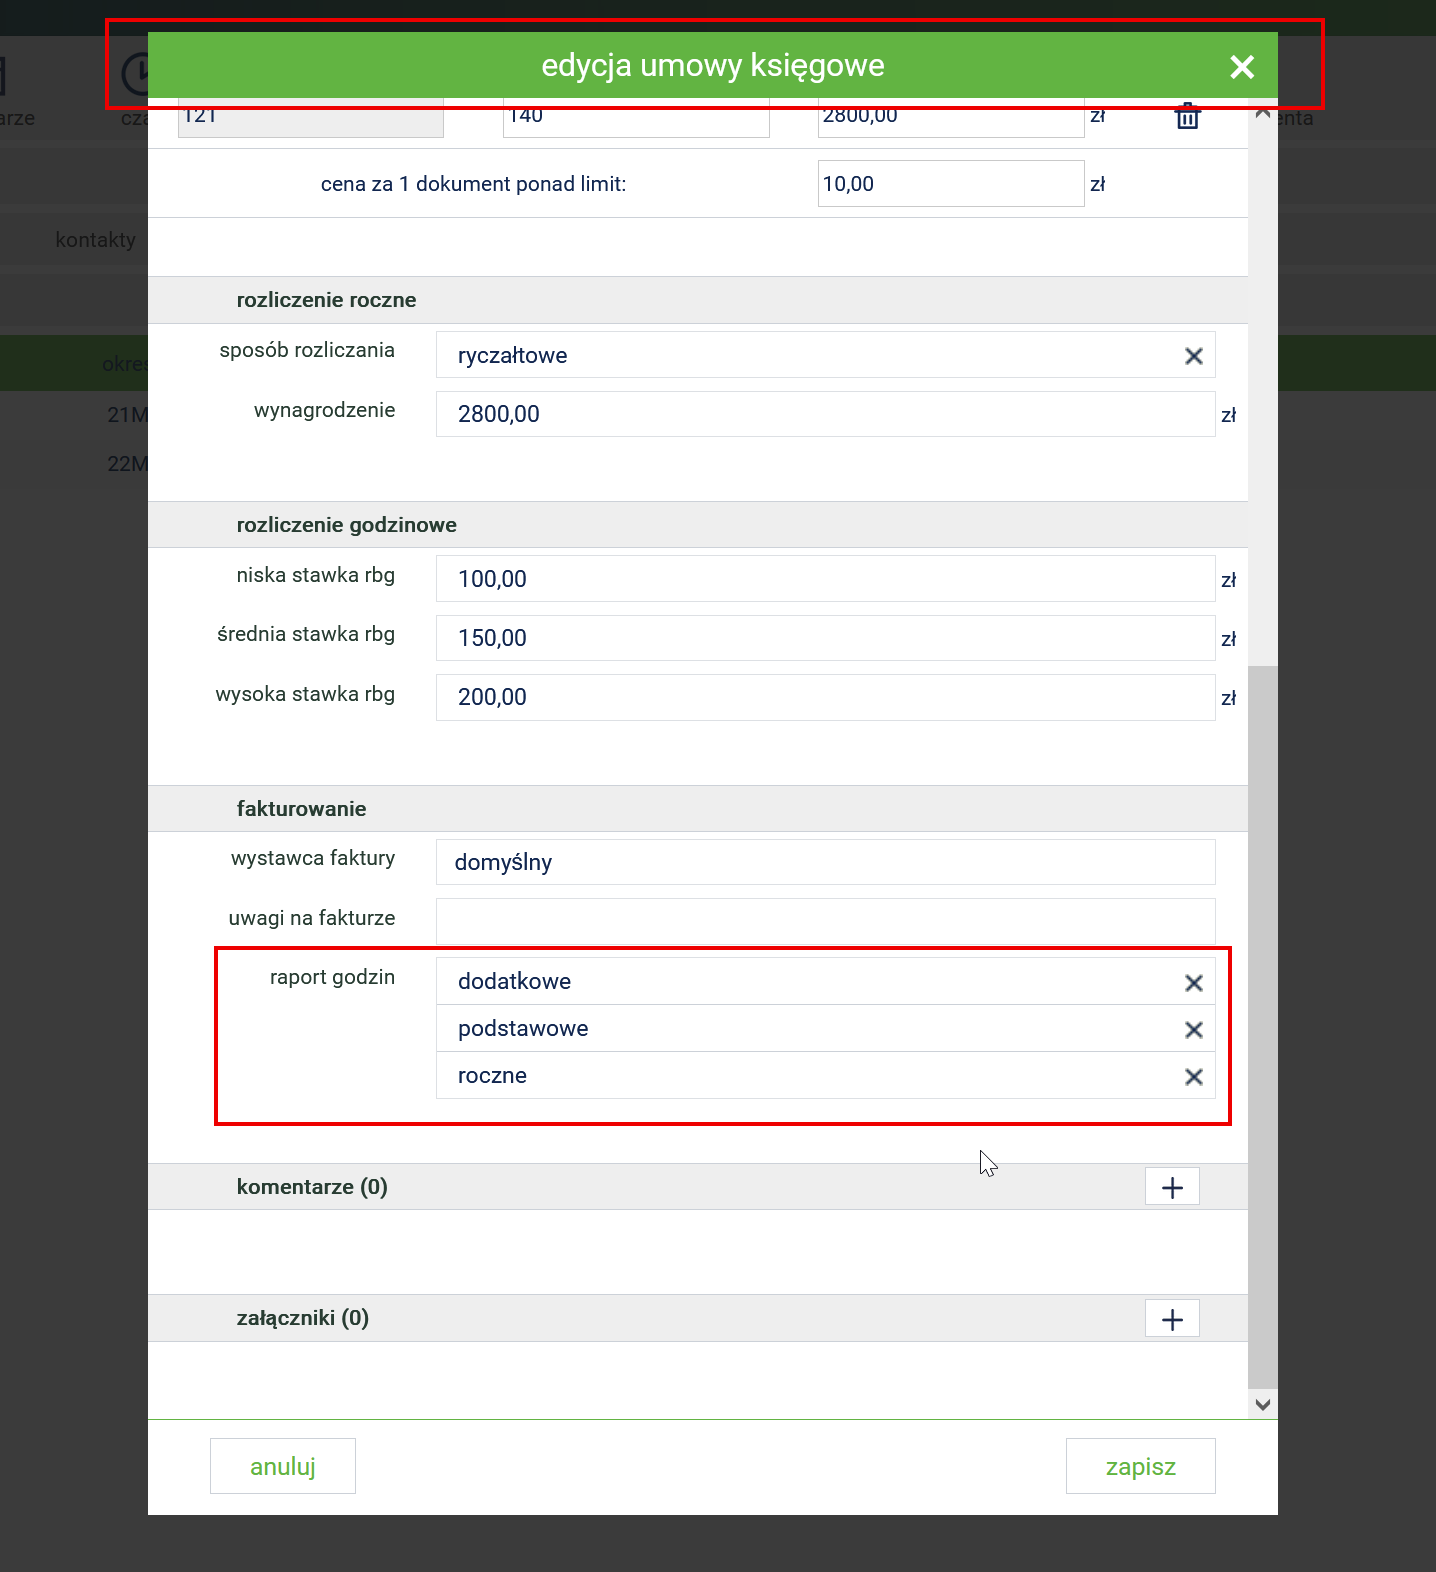Focus wysoka stawka rbg input
1436x1572 pixels.
coord(825,697)
